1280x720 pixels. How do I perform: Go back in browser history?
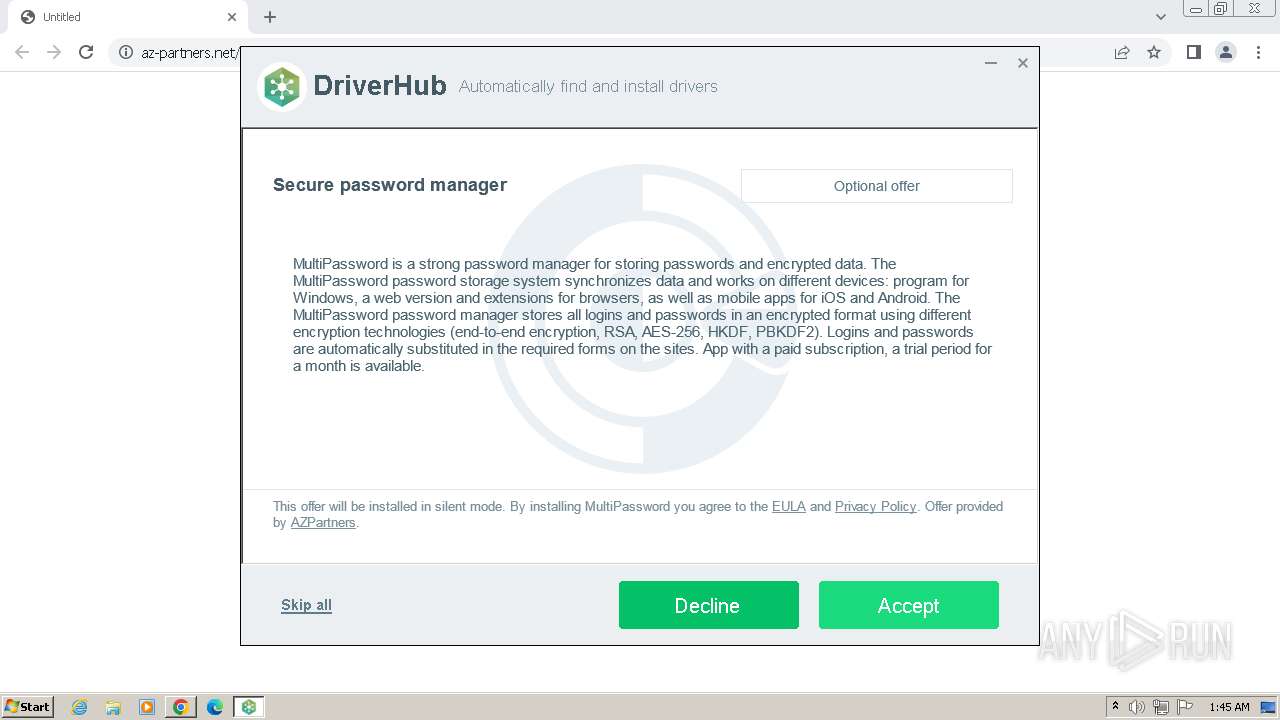pos(22,52)
